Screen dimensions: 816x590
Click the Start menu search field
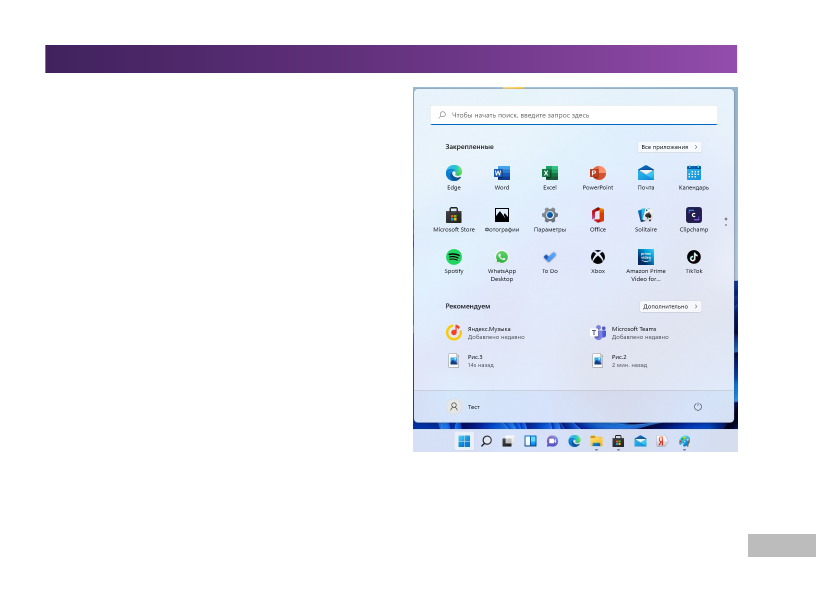tap(574, 115)
